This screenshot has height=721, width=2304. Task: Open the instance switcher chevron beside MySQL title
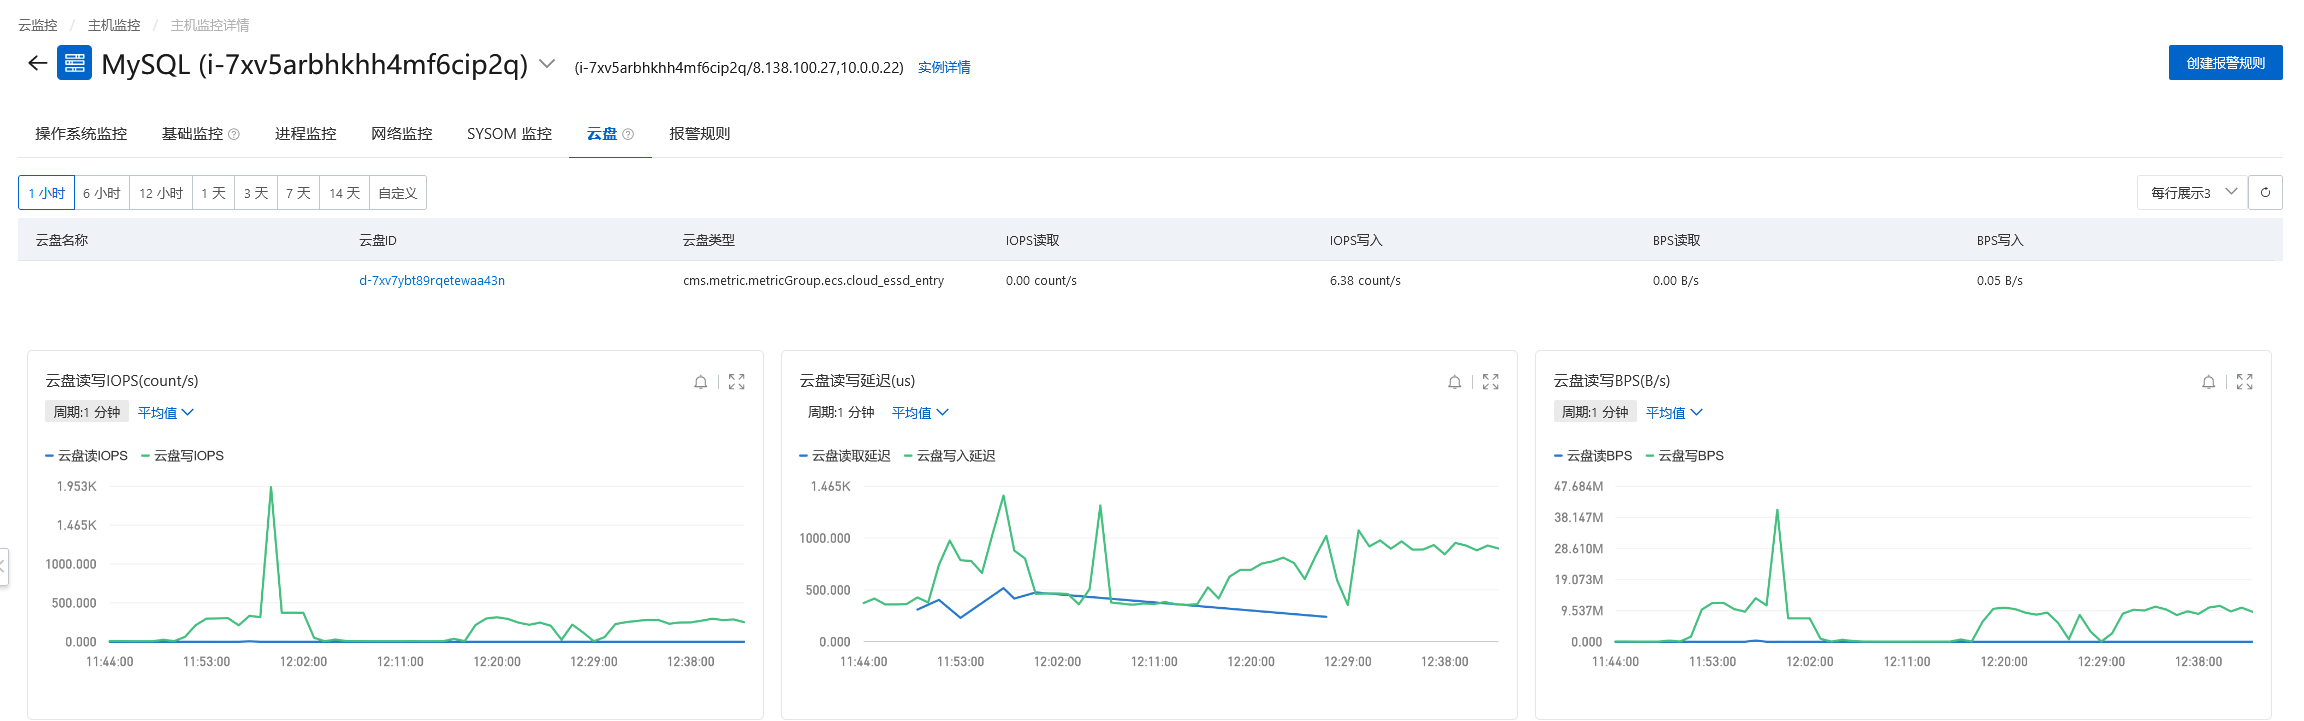coord(547,64)
